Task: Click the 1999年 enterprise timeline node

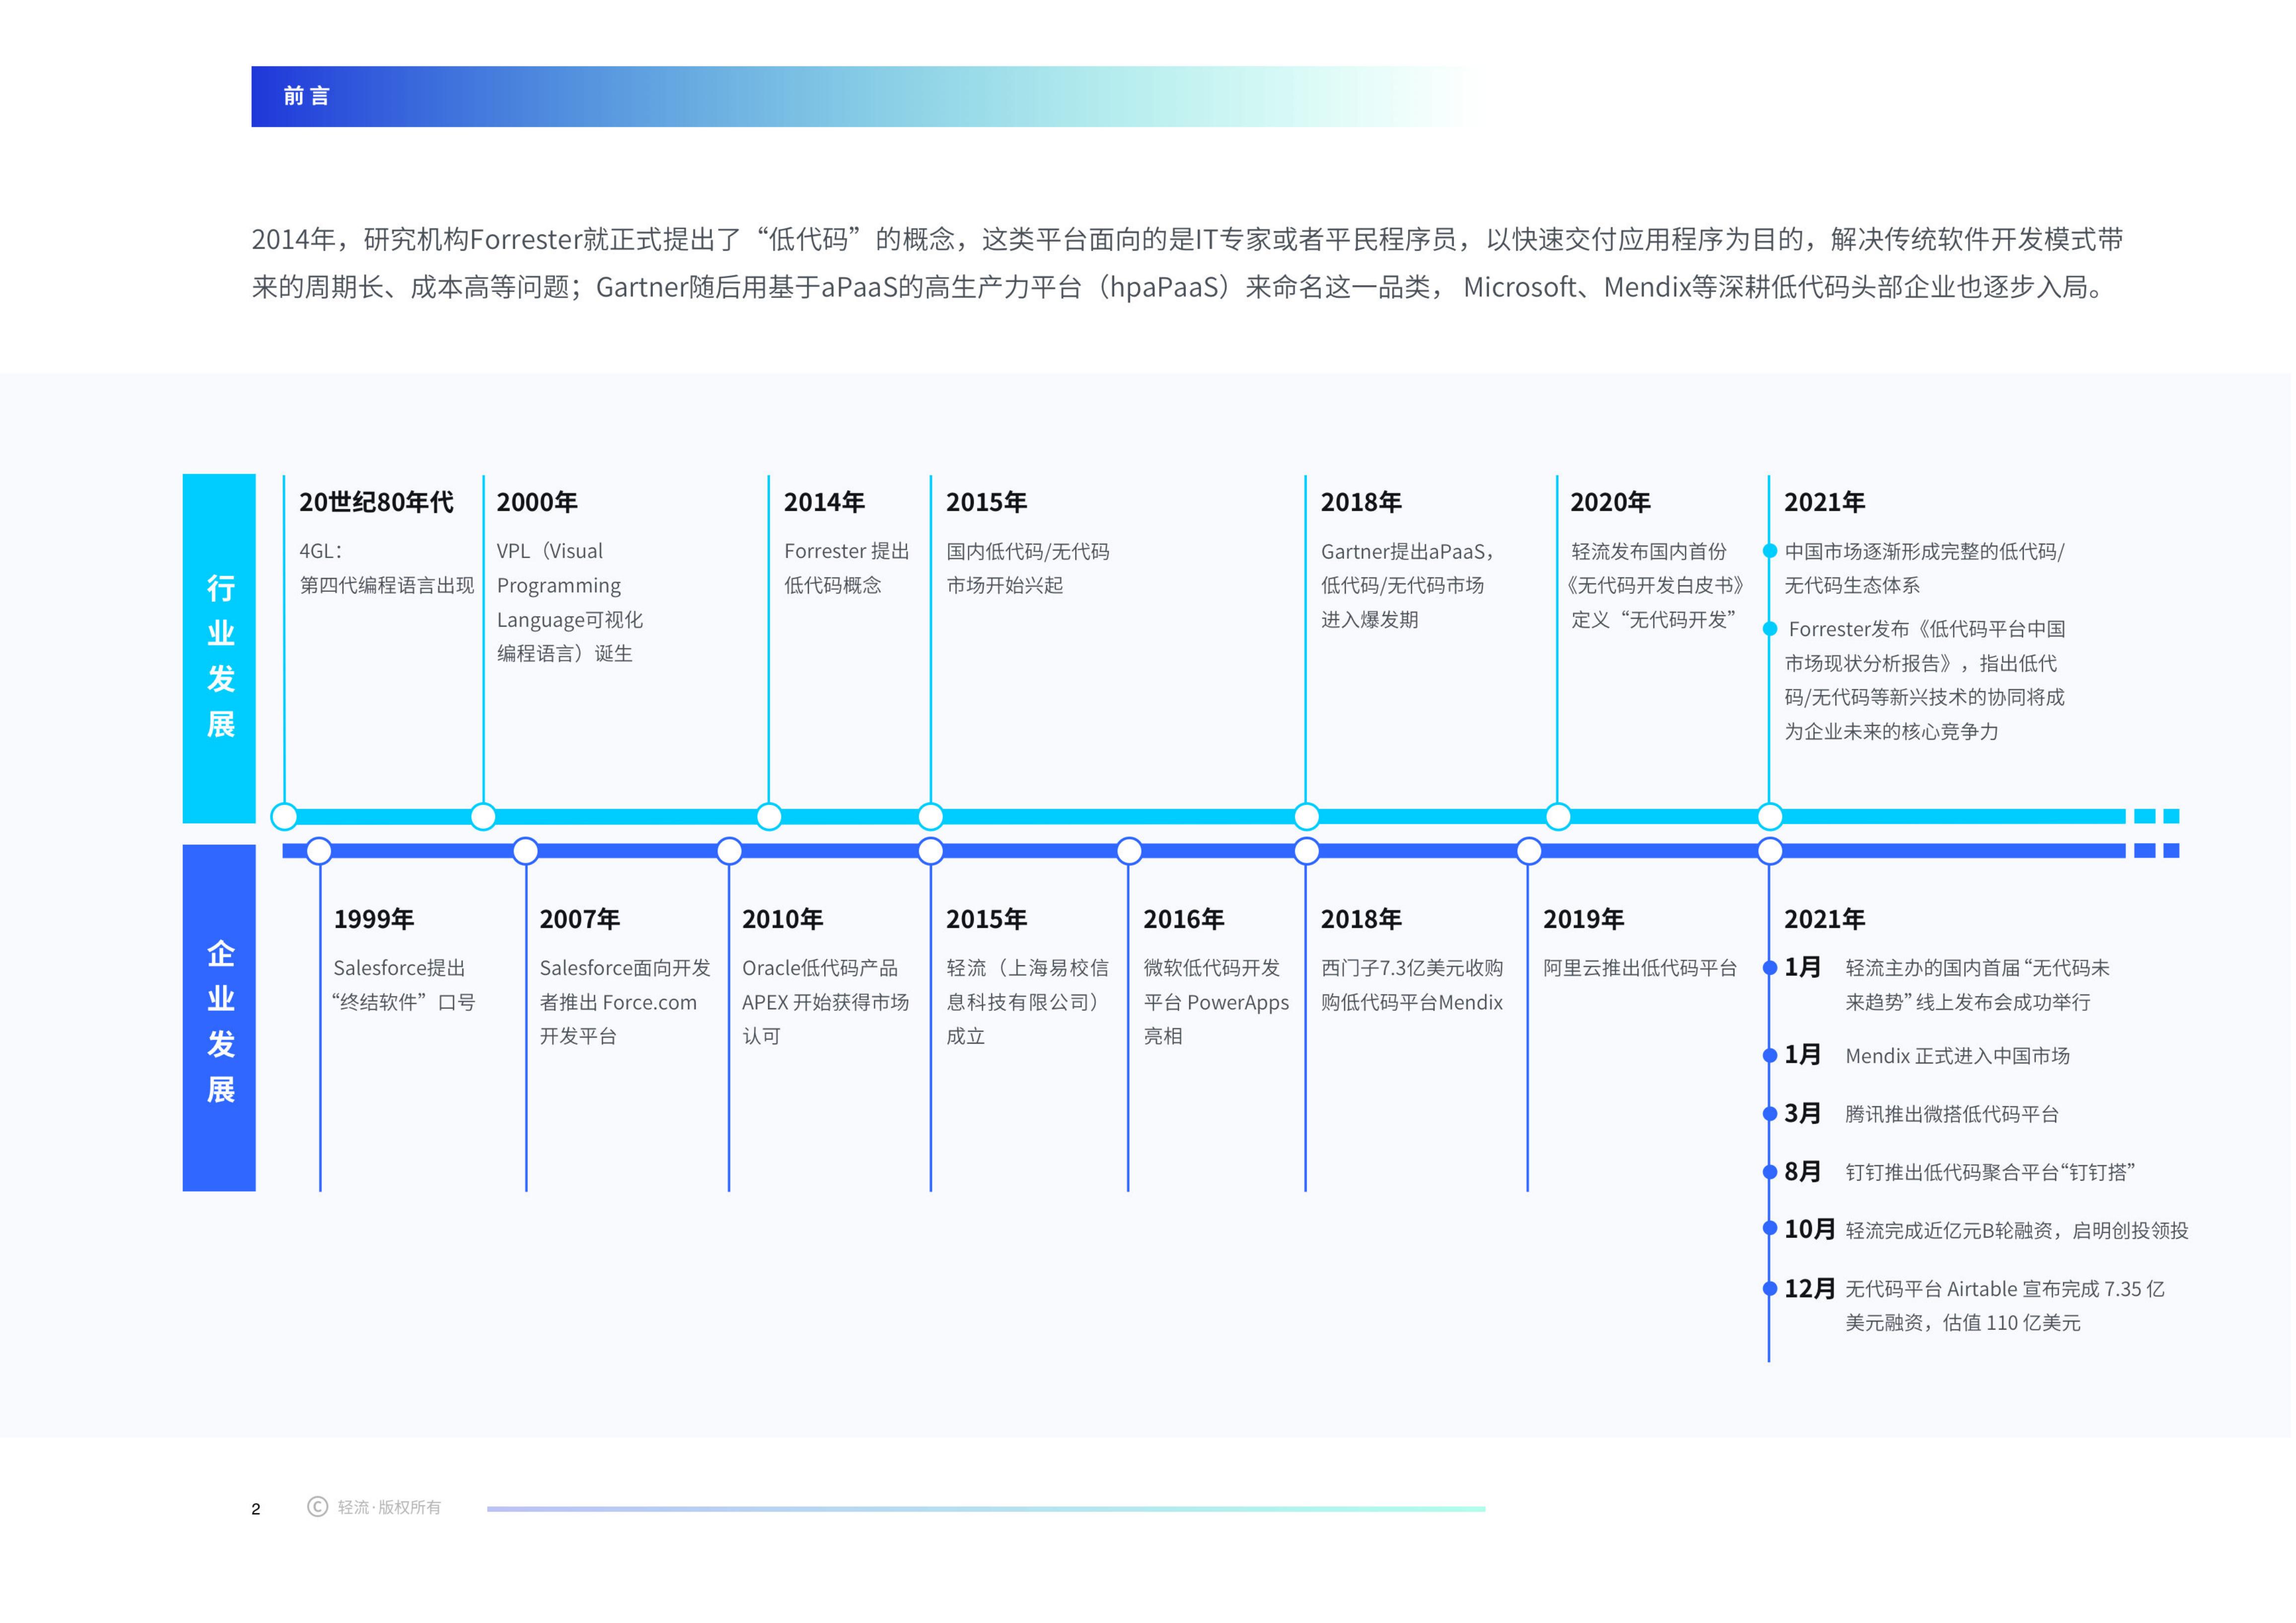Action: pos(320,852)
